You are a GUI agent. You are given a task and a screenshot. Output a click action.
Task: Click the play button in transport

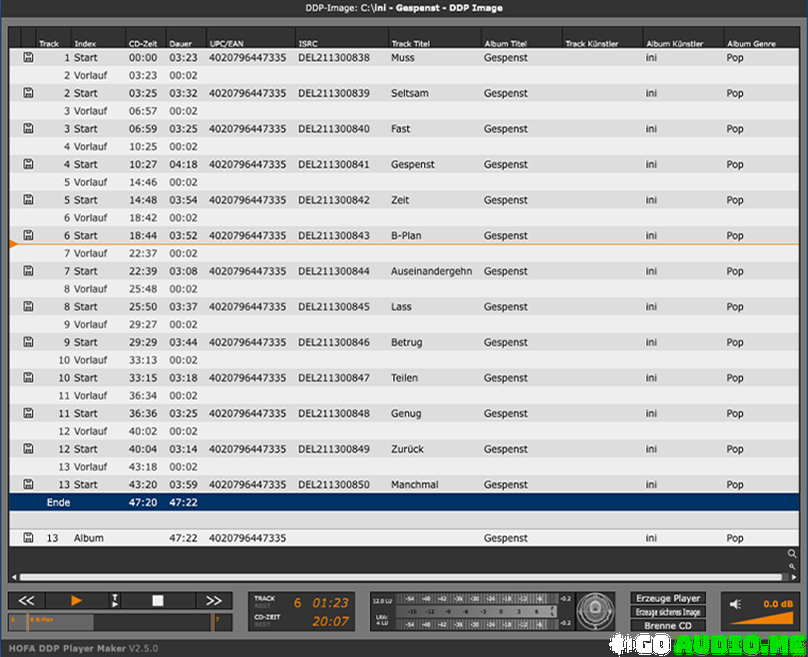click(76, 600)
